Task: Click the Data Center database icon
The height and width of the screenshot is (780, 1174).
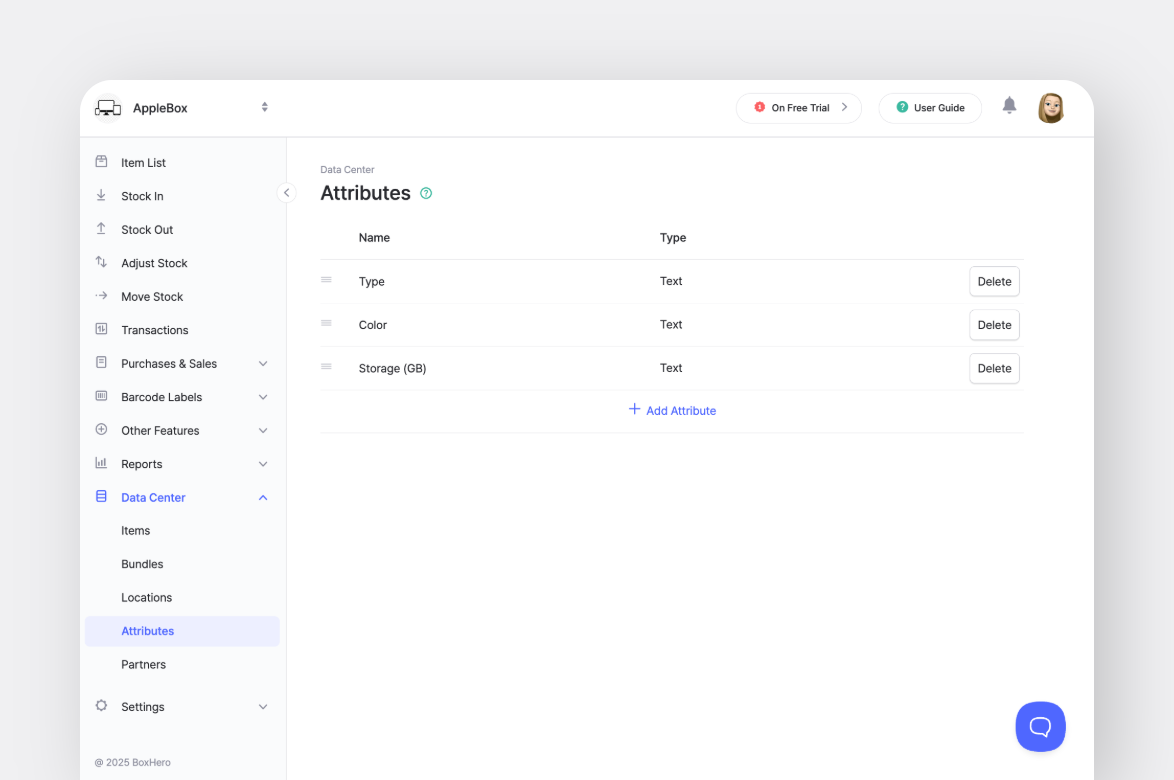Action: click(101, 497)
